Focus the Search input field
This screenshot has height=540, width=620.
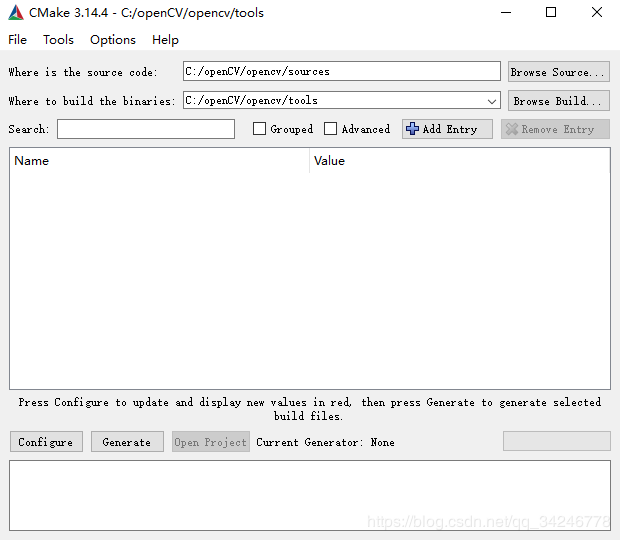coord(146,129)
